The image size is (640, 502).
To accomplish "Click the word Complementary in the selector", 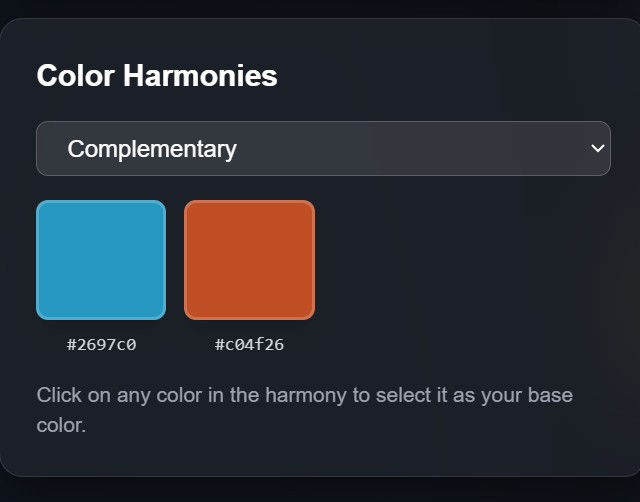I will click(152, 149).
